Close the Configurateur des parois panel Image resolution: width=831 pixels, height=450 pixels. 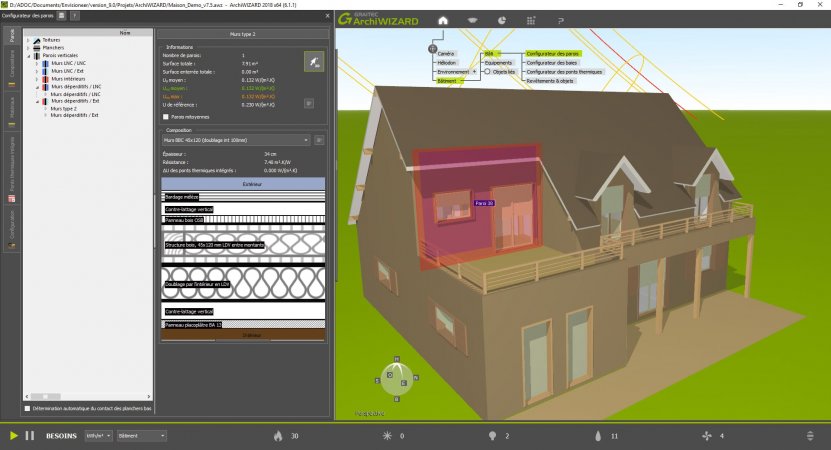(327, 16)
